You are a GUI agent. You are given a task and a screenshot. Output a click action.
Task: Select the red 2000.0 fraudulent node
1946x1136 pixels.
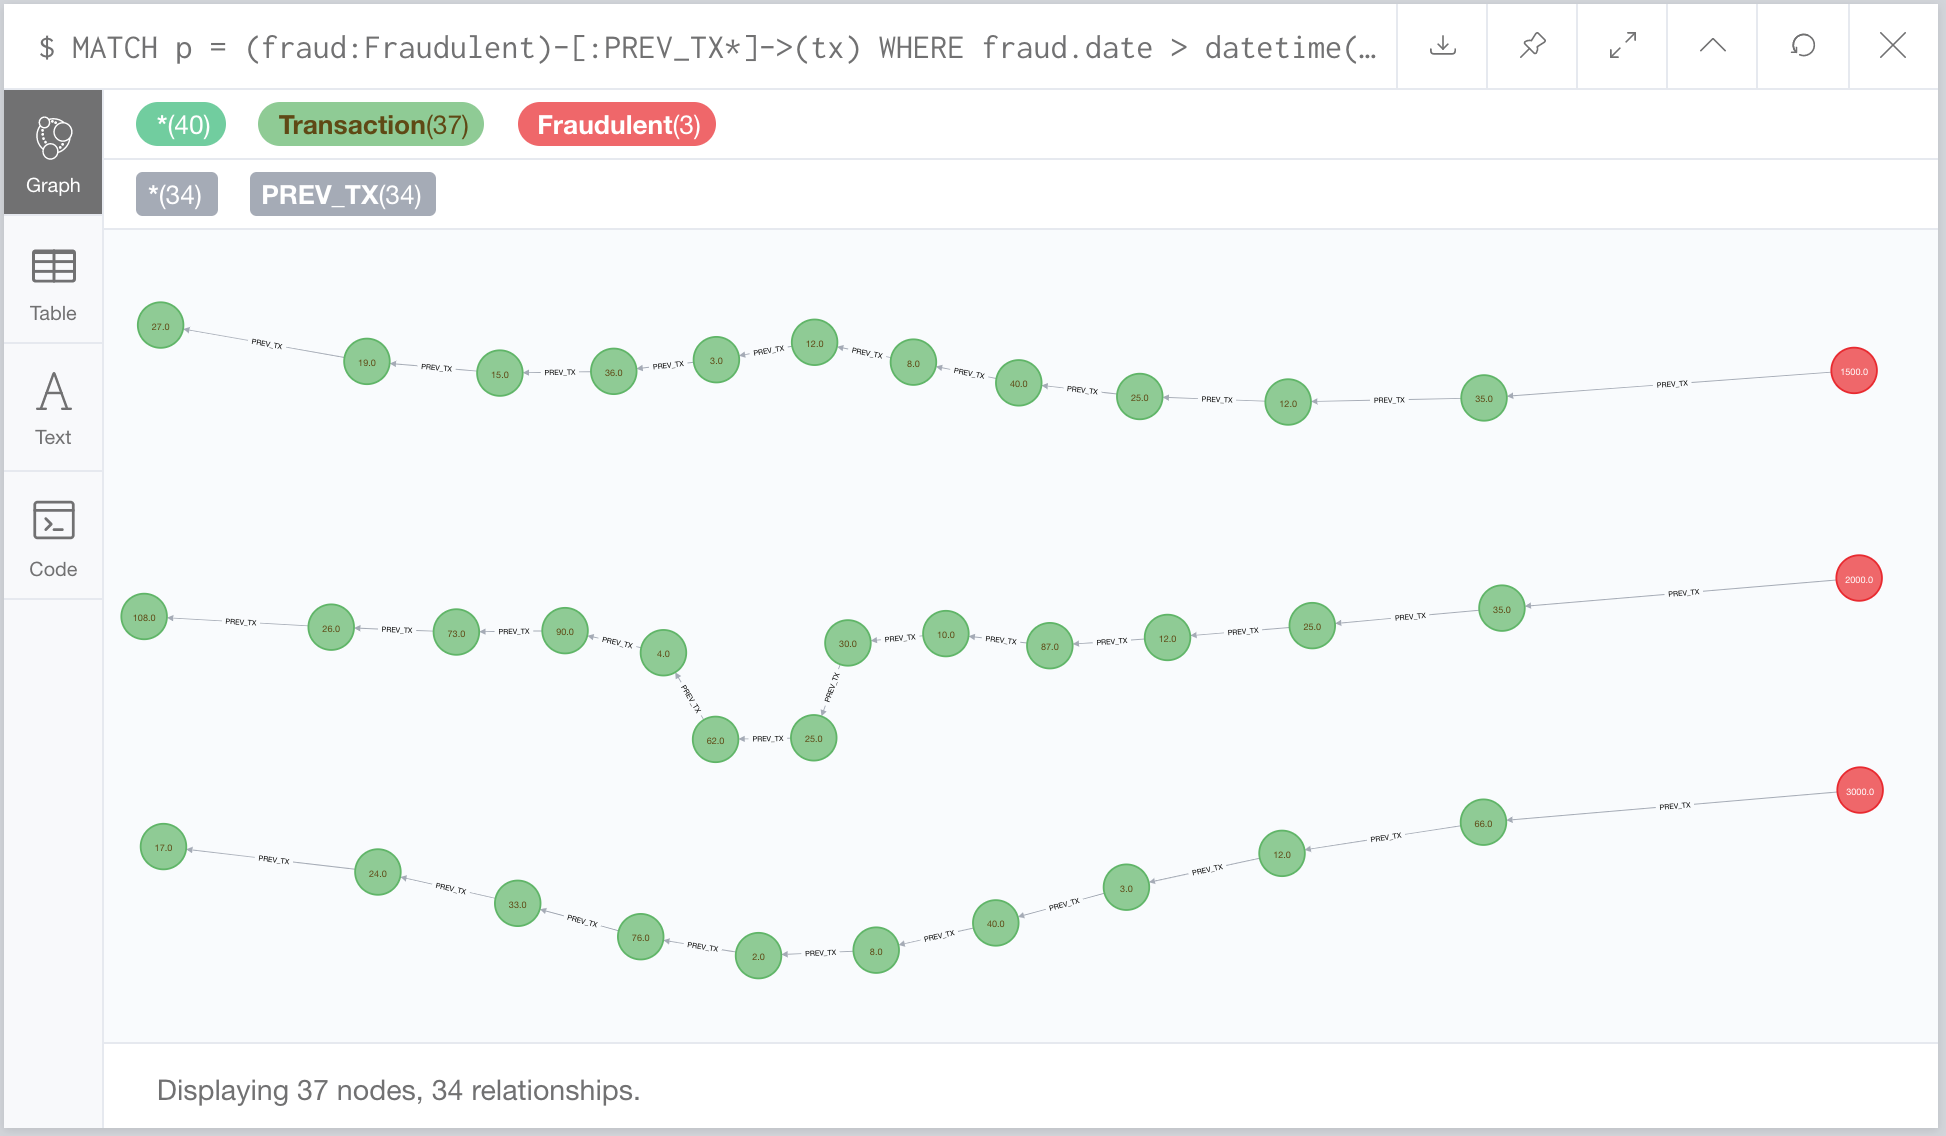tap(1858, 579)
